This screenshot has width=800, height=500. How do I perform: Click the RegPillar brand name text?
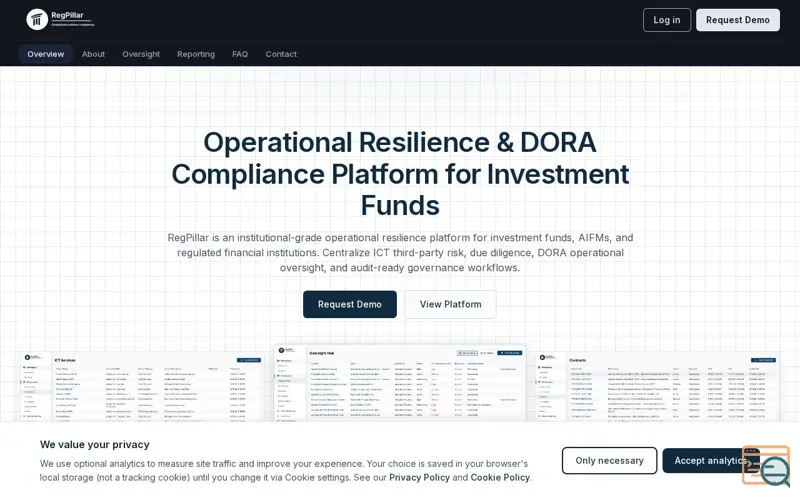point(67,15)
